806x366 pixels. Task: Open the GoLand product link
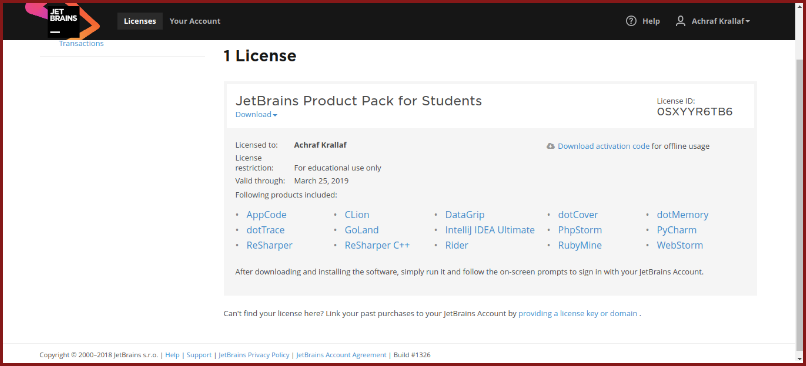coord(362,230)
